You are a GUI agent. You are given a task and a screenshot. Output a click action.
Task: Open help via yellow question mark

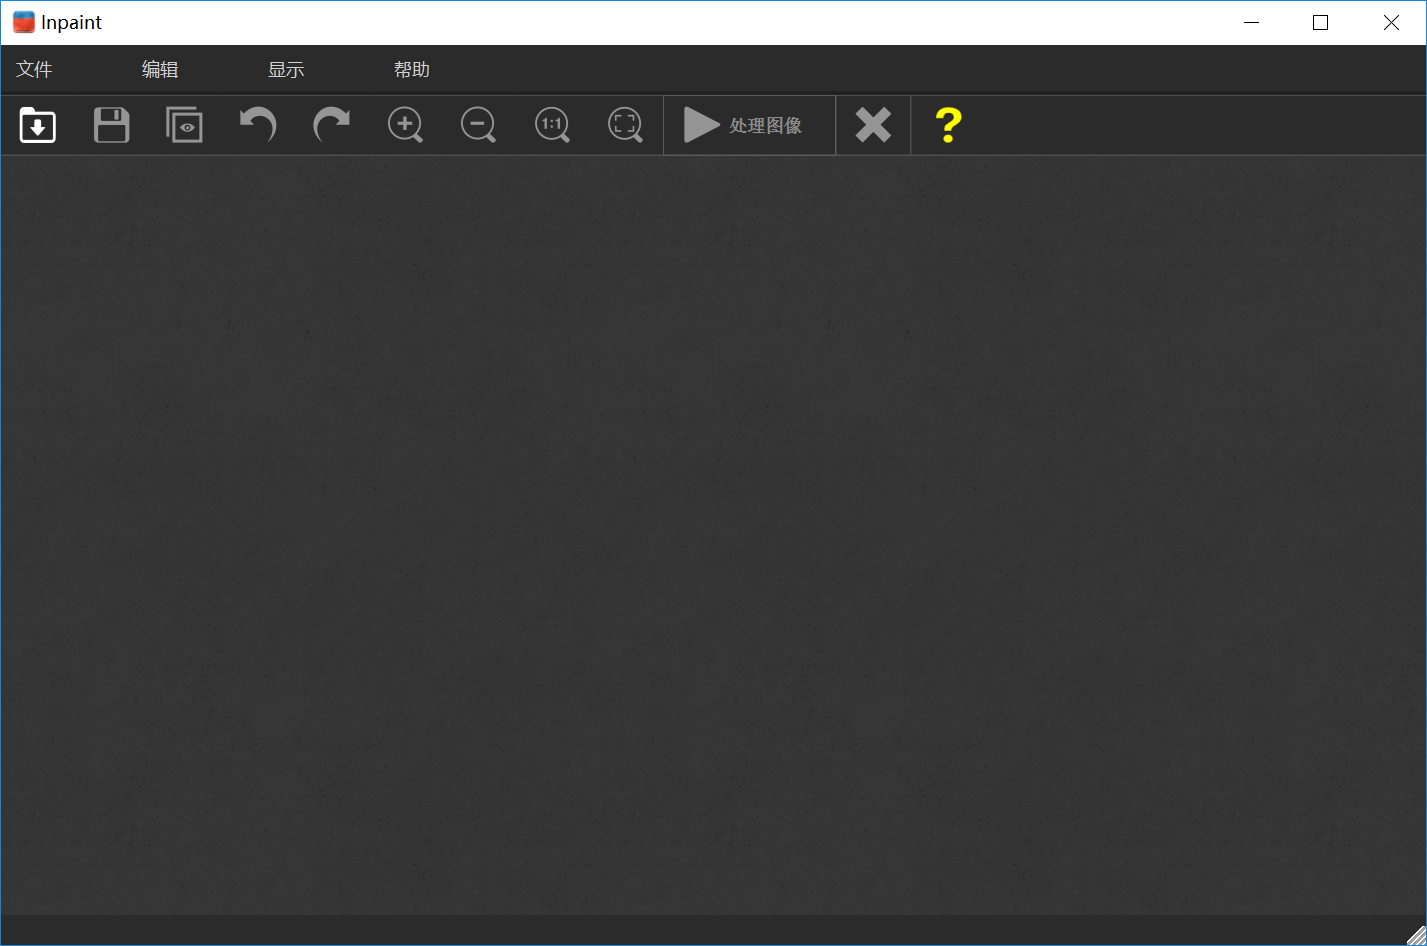pyautogui.click(x=948, y=125)
